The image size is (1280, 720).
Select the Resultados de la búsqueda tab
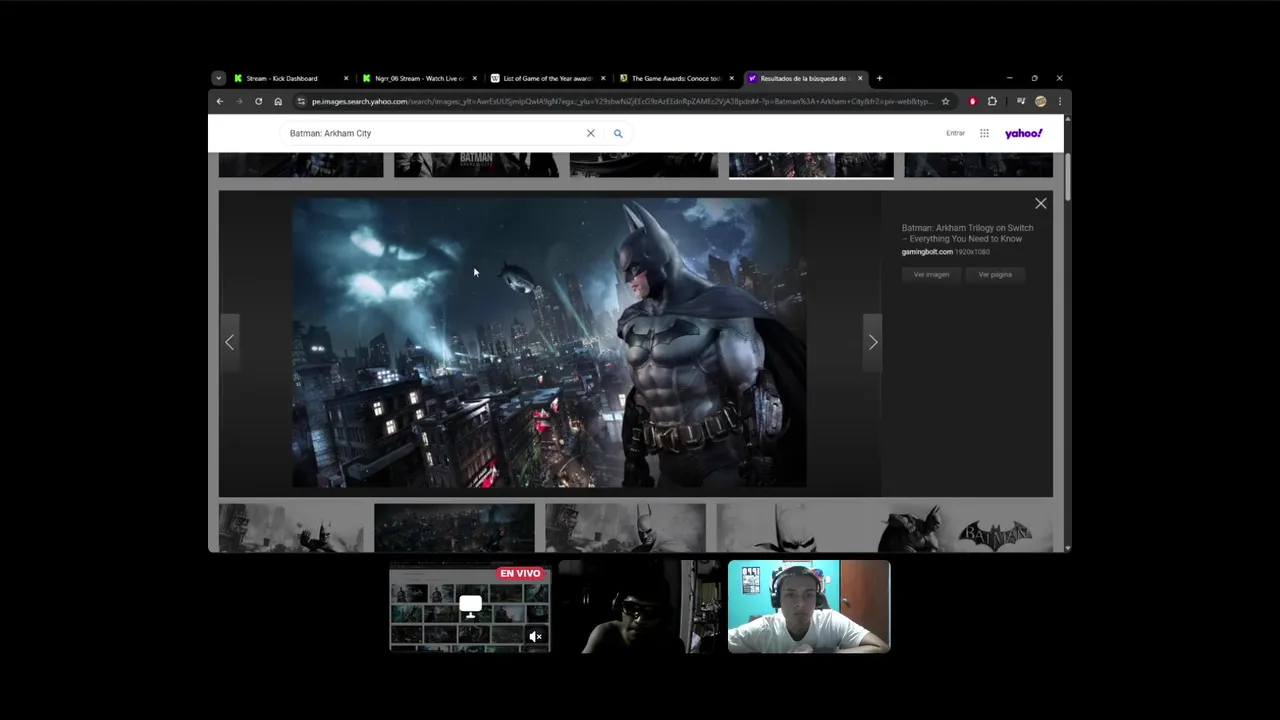[x=804, y=78]
